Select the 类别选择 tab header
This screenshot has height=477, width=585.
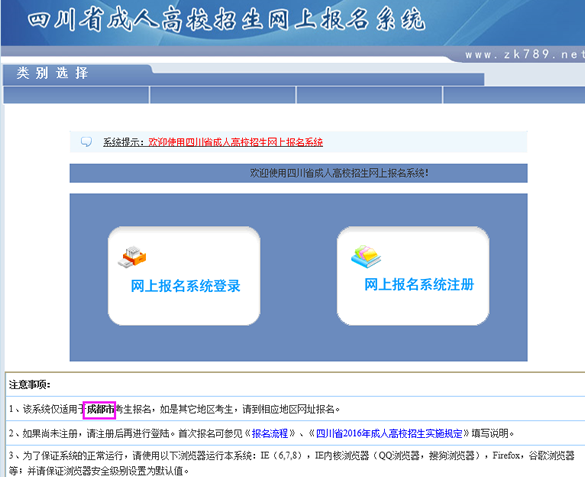click(x=53, y=73)
